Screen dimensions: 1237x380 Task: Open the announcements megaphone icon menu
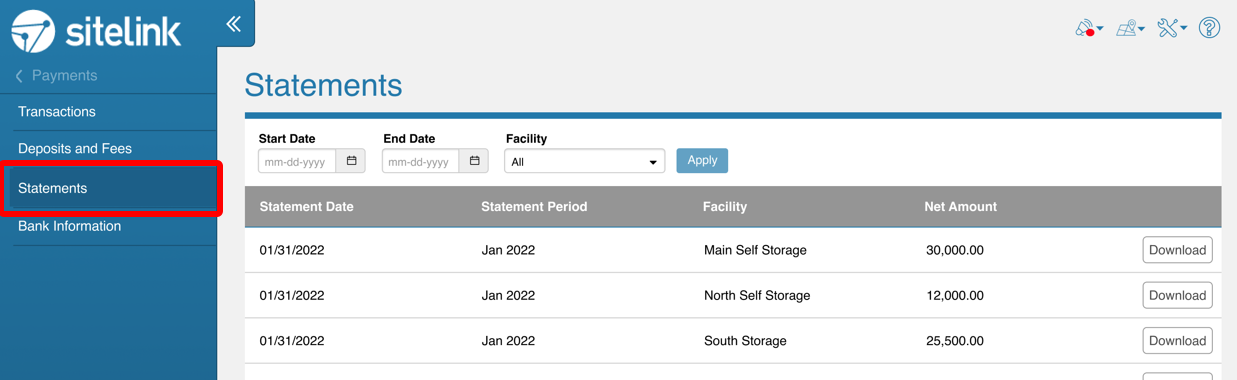click(x=1088, y=28)
